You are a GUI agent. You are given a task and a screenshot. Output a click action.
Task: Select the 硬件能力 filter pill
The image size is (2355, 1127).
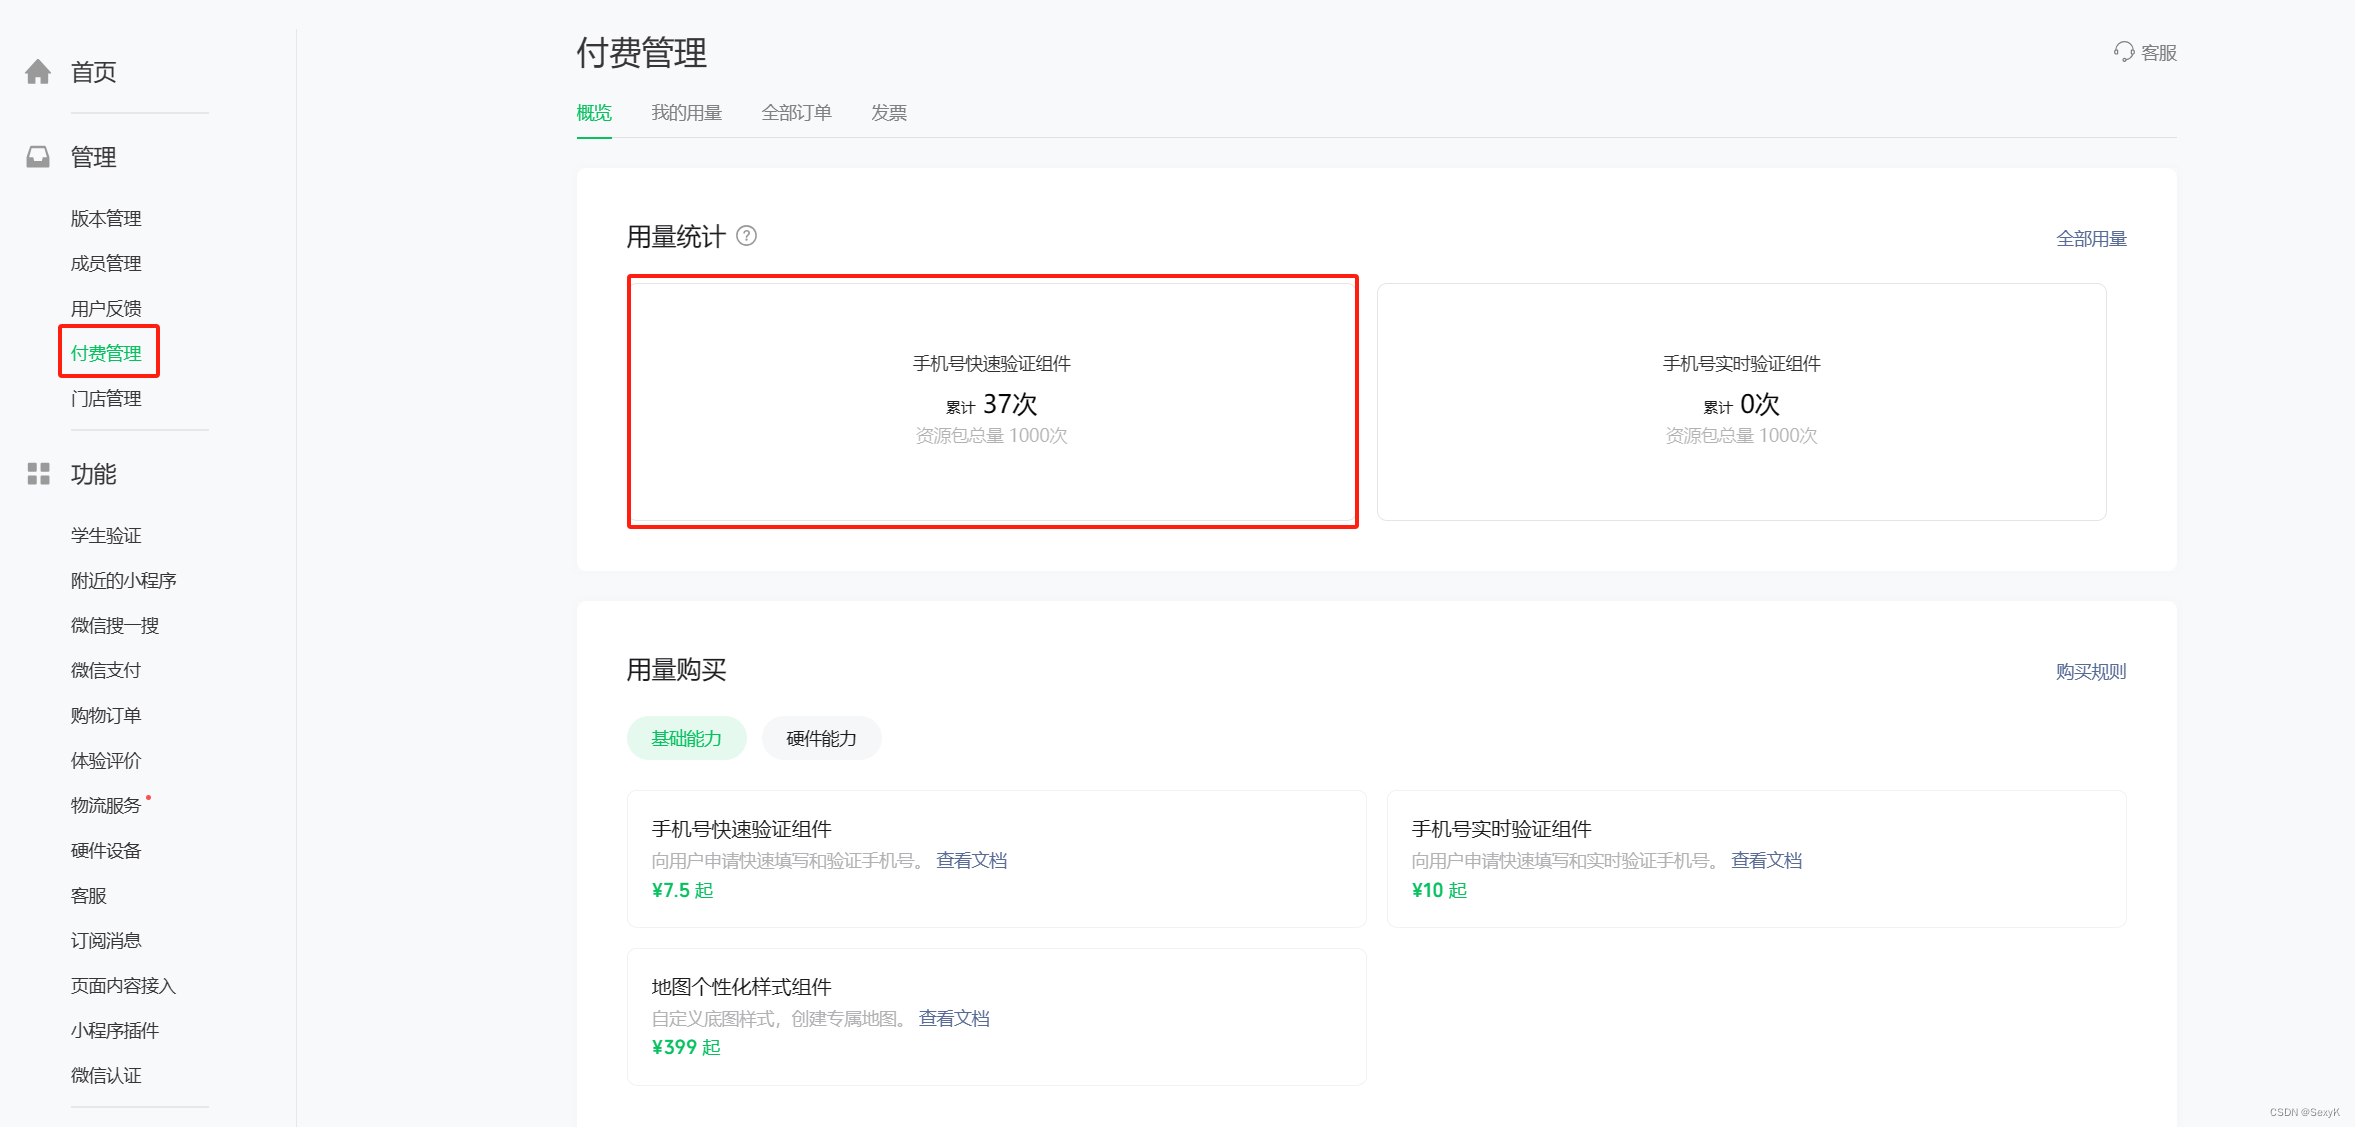tap(822, 738)
